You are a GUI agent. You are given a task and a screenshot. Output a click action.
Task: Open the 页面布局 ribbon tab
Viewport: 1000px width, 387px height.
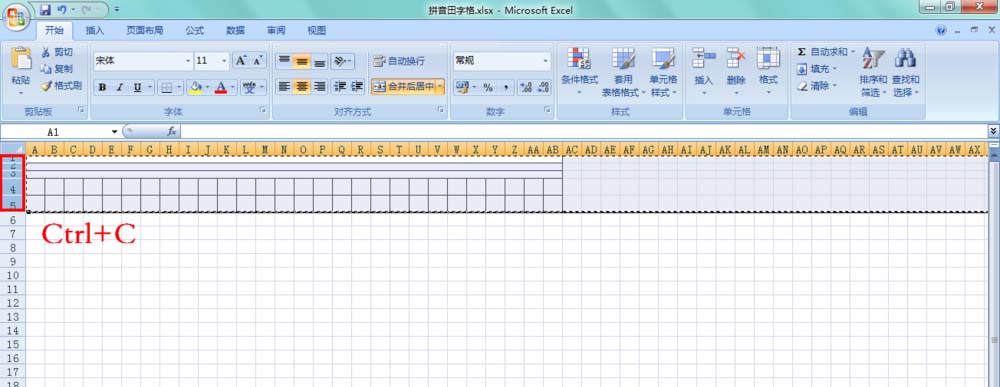[144, 30]
